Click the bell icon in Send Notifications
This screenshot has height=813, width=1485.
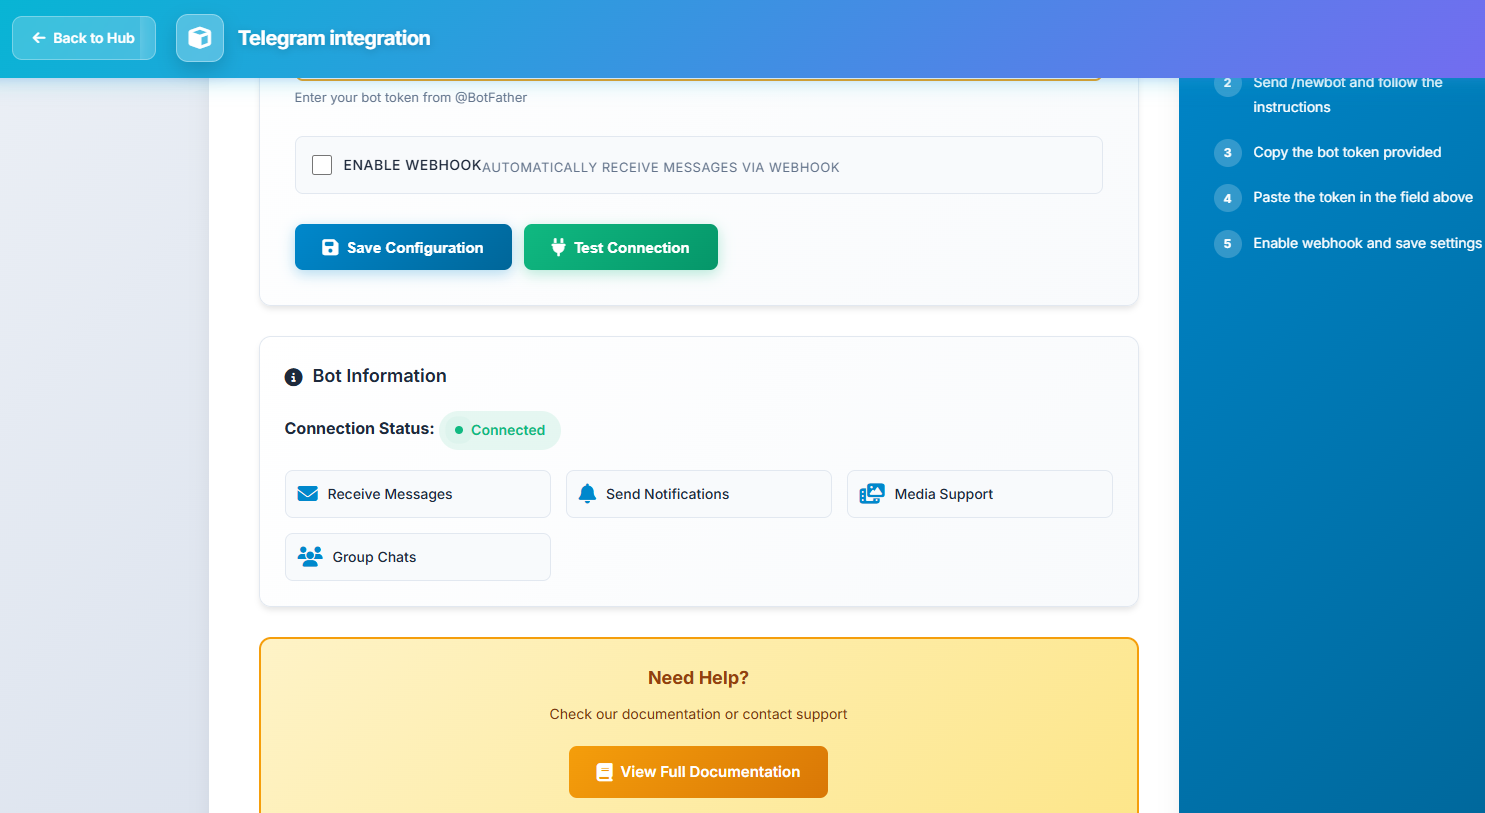point(587,494)
